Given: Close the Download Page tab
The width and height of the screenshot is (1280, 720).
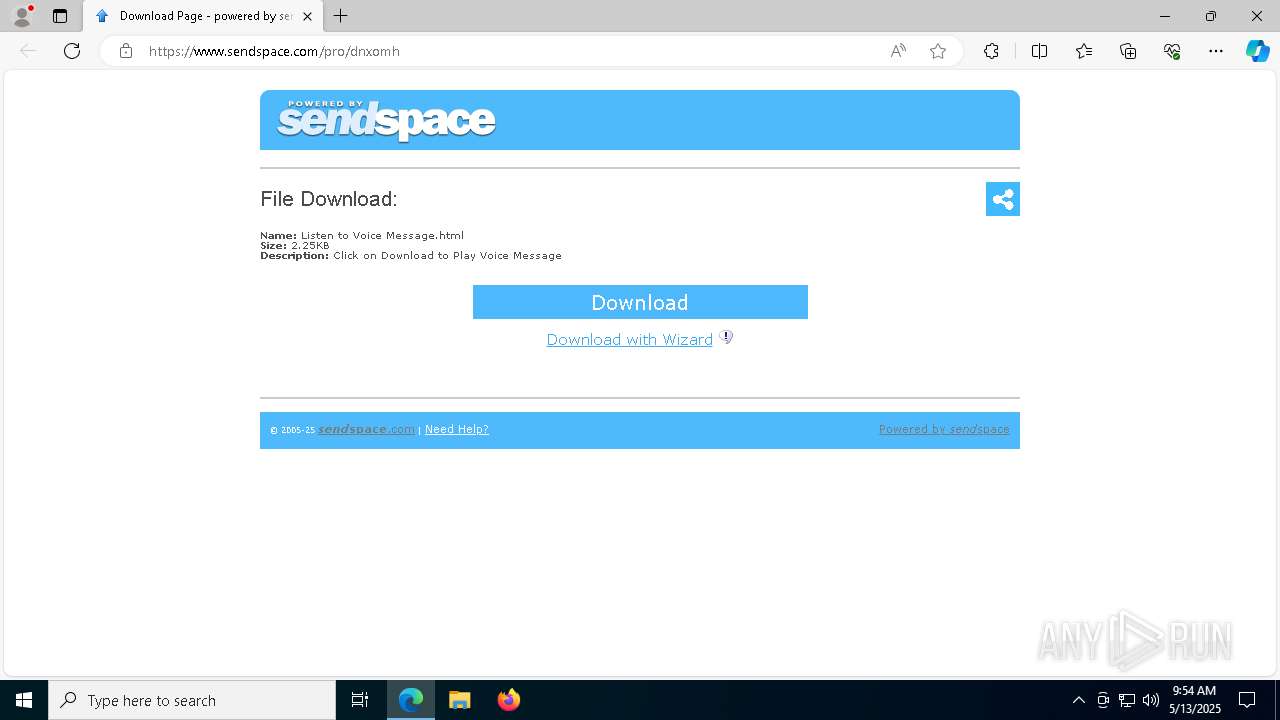Looking at the screenshot, I should click(307, 16).
